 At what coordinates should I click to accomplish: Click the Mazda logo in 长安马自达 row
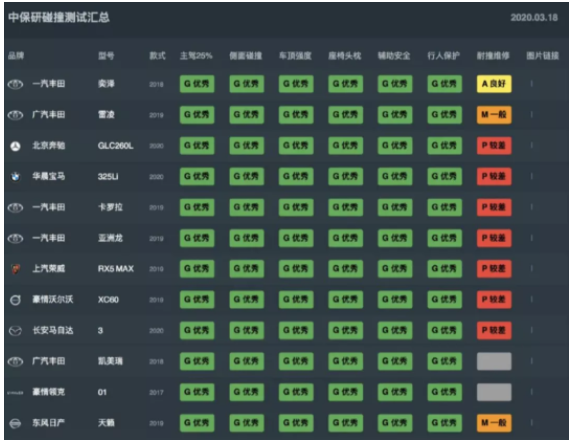[15, 331]
